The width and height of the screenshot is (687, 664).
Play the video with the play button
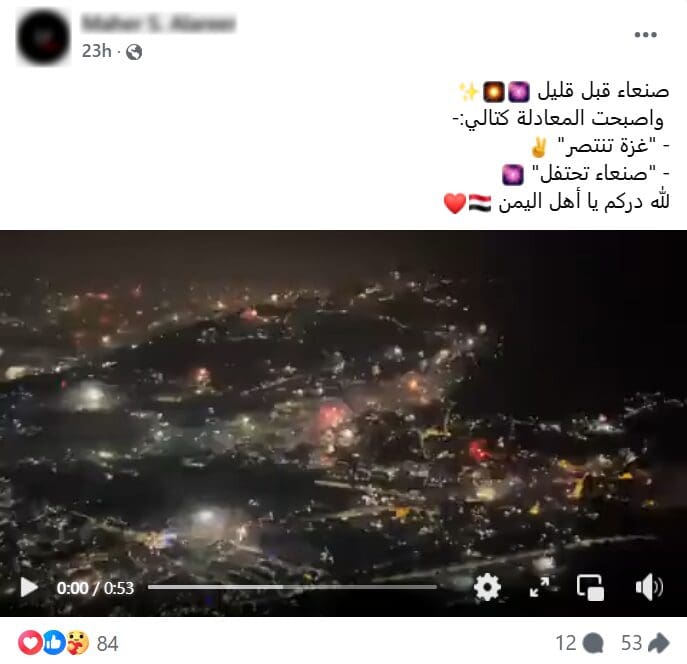(29, 587)
